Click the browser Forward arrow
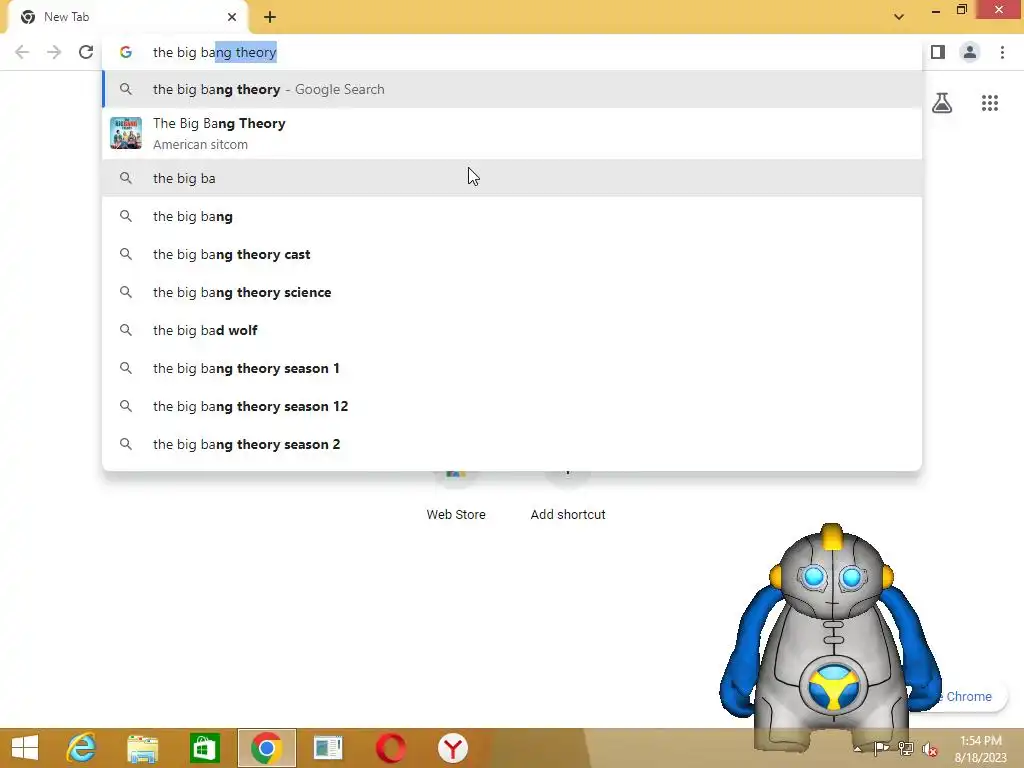1024x768 pixels. 54,52
